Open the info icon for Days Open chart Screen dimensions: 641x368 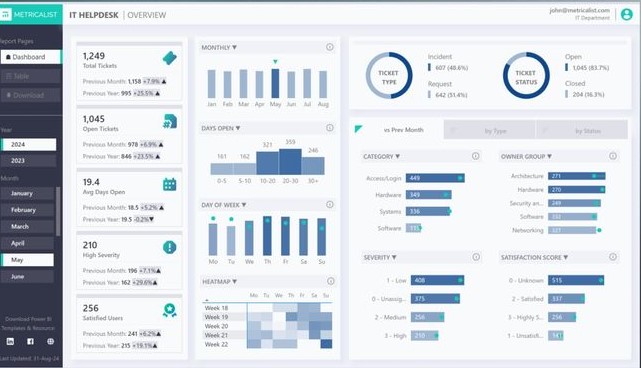(330, 128)
